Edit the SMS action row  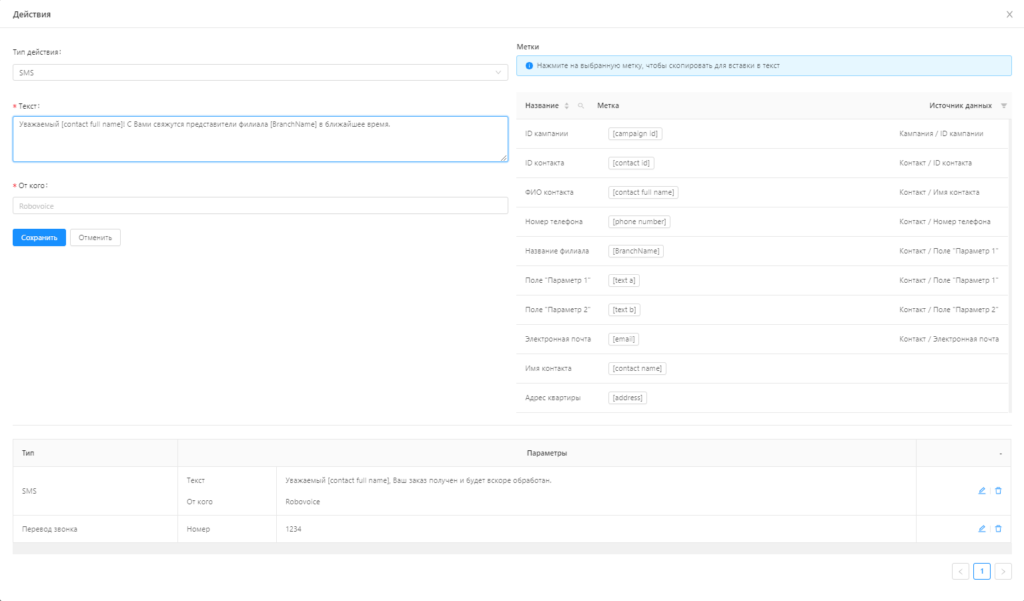(982, 491)
